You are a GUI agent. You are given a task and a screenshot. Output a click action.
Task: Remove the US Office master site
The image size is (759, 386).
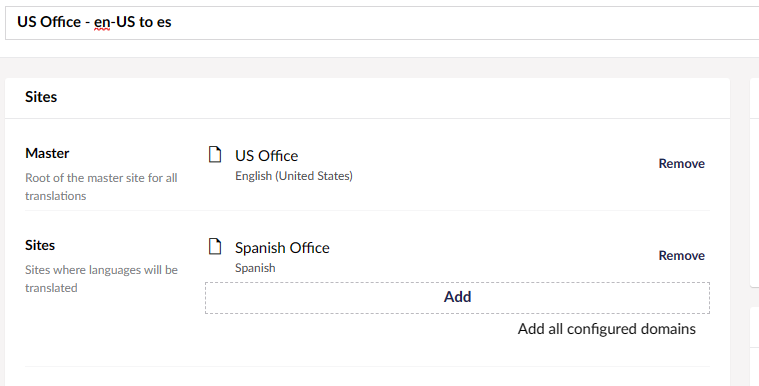[x=682, y=164]
